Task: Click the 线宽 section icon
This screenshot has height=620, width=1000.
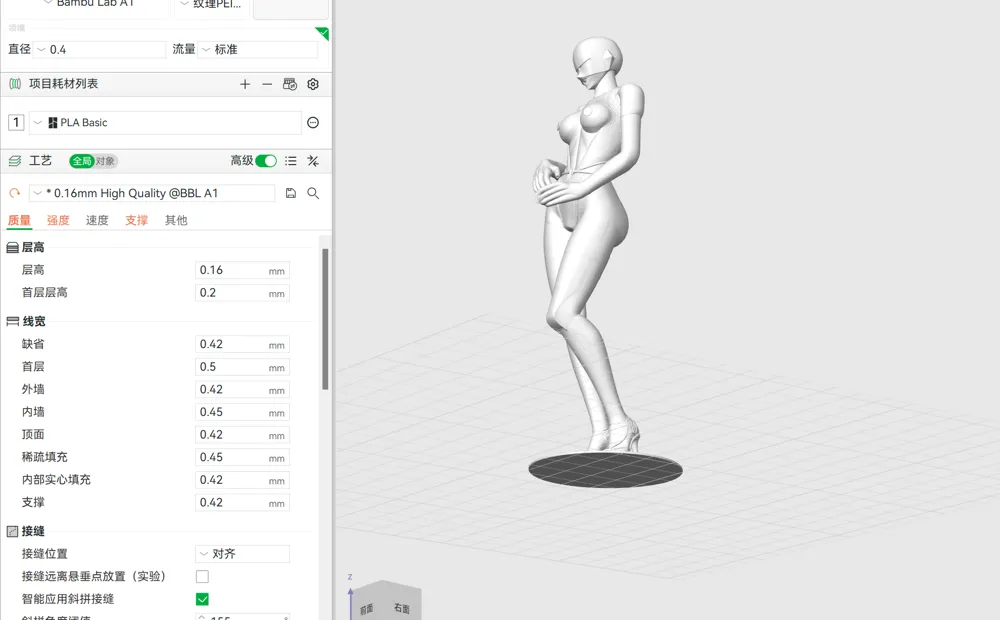Action: coord(12,321)
